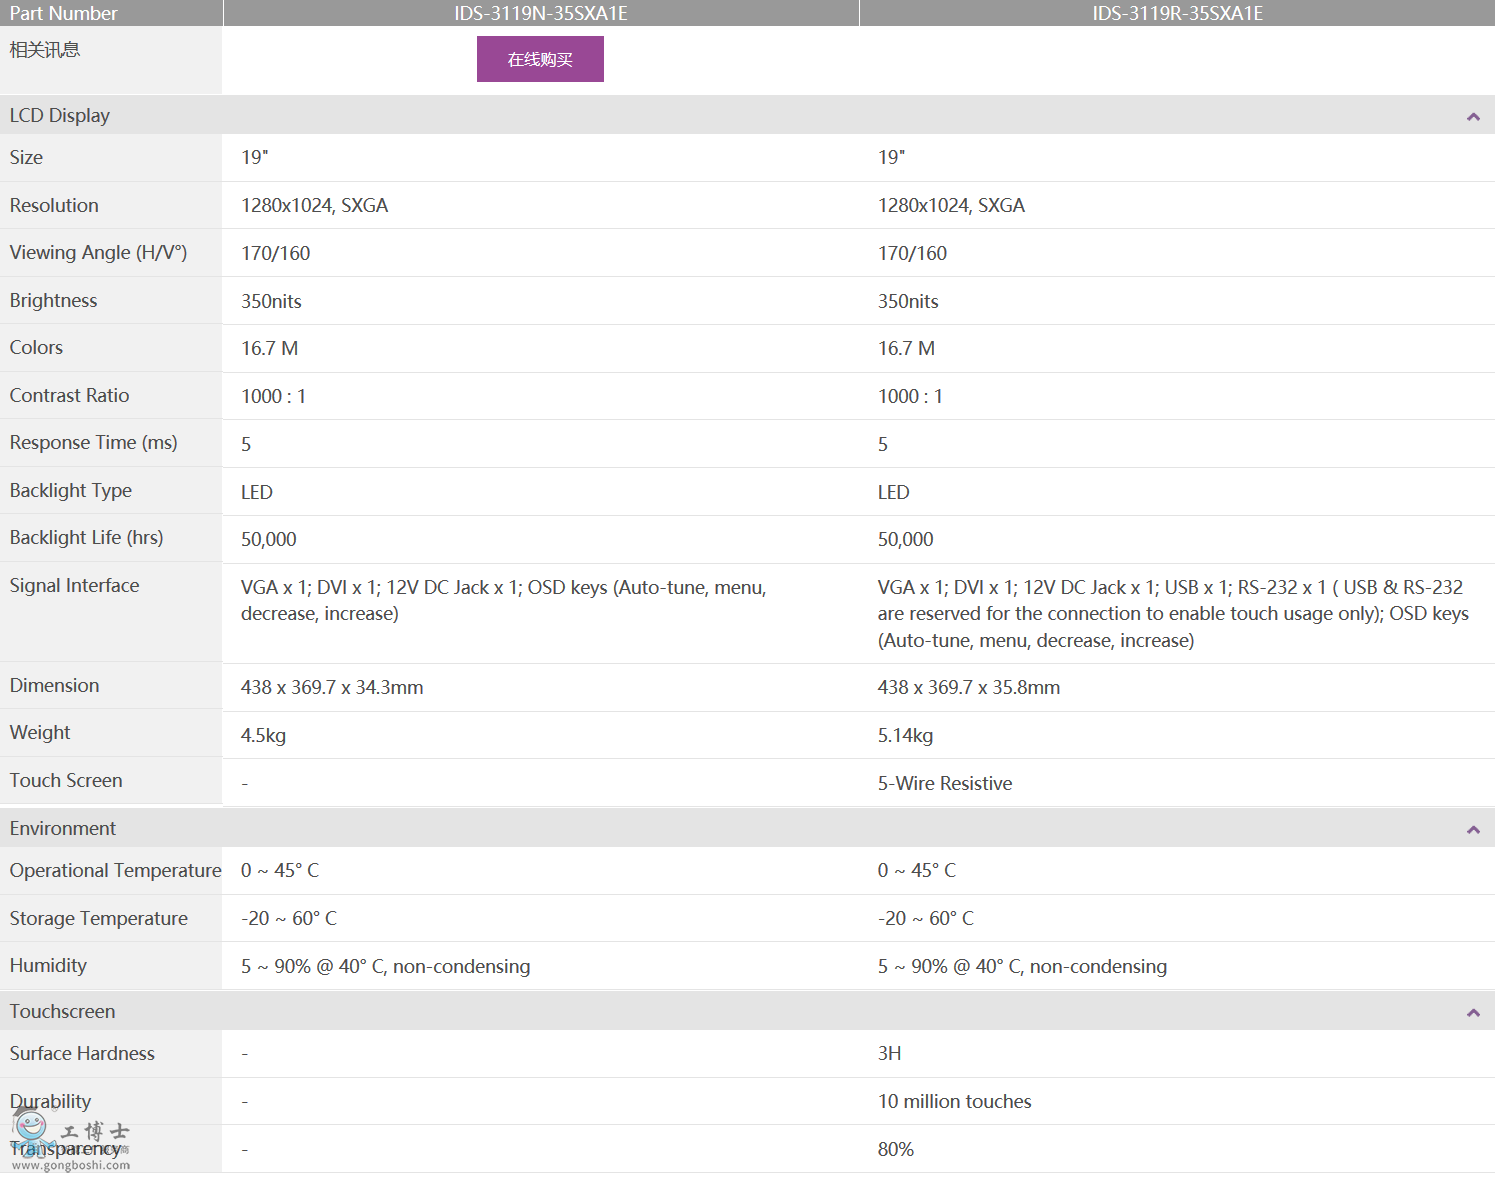Viewport: 1495px width, 1185px height.
Task: Click the 相关讯息 row label
Action: click(45, 50)
